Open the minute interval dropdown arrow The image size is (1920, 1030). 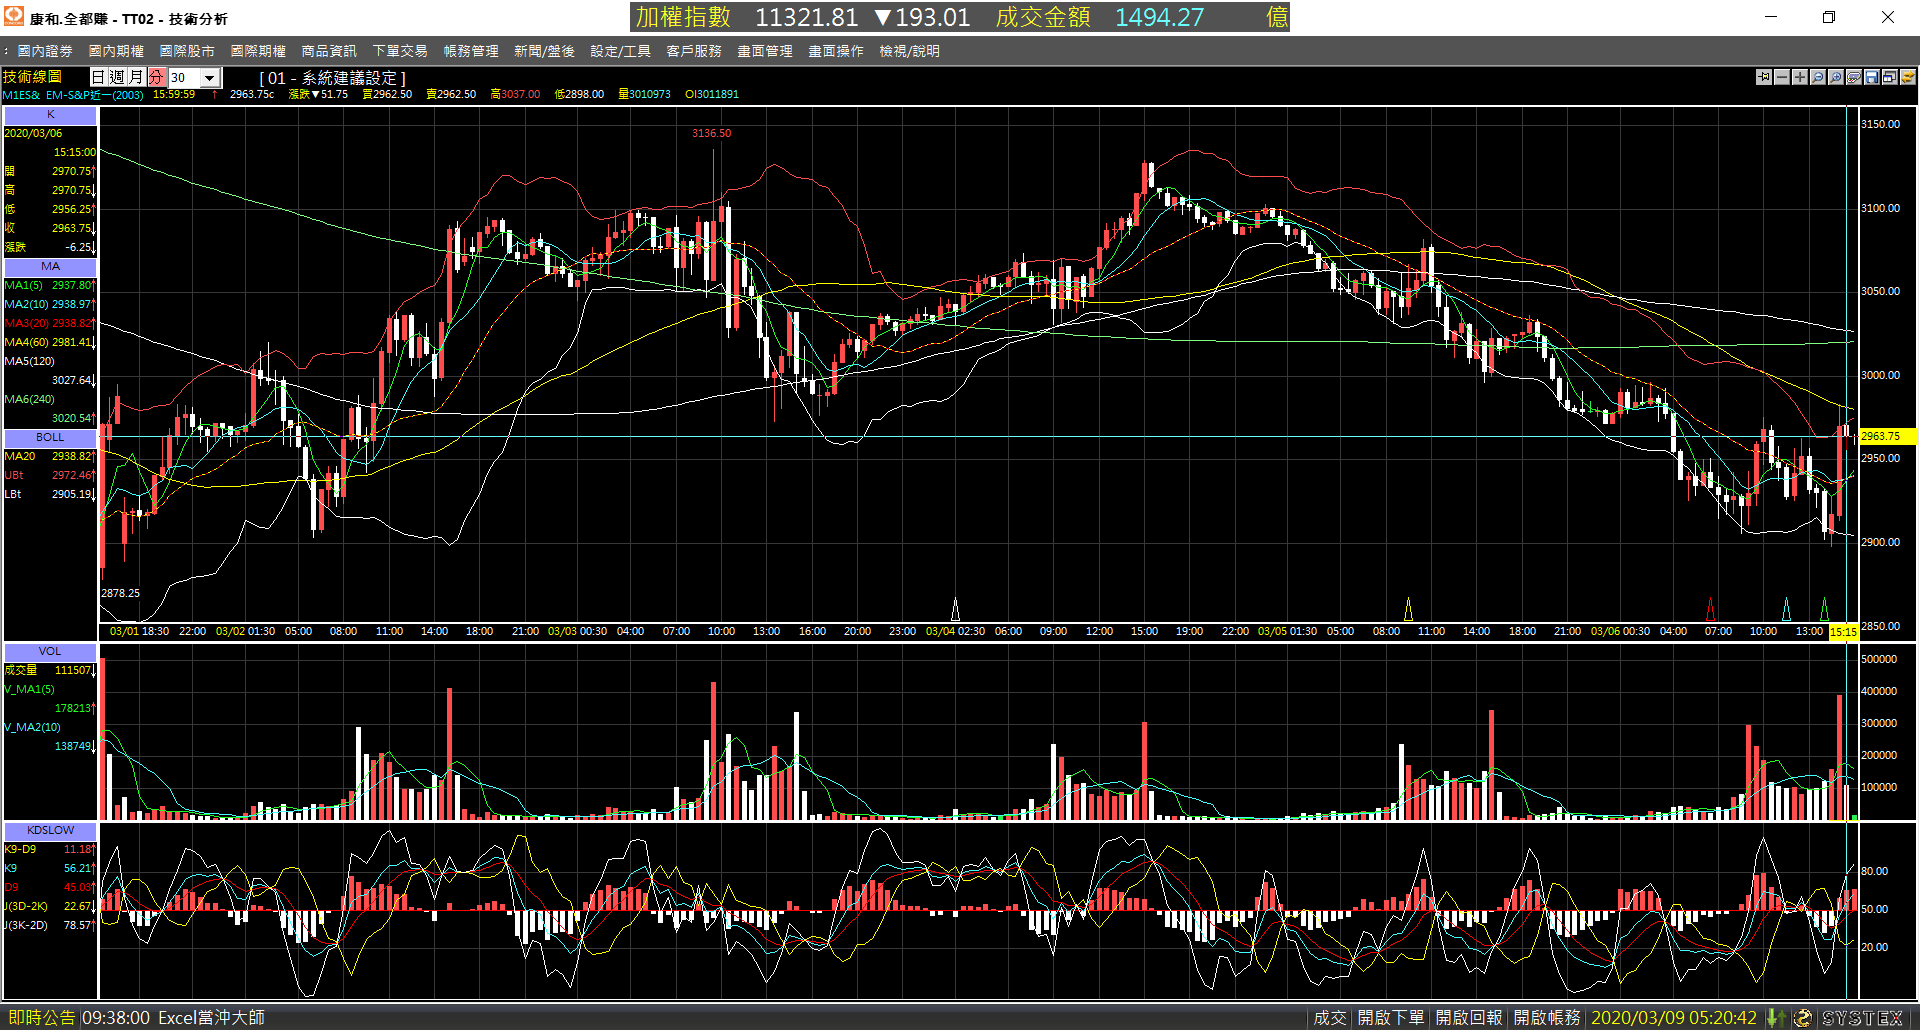click(209, 78)
